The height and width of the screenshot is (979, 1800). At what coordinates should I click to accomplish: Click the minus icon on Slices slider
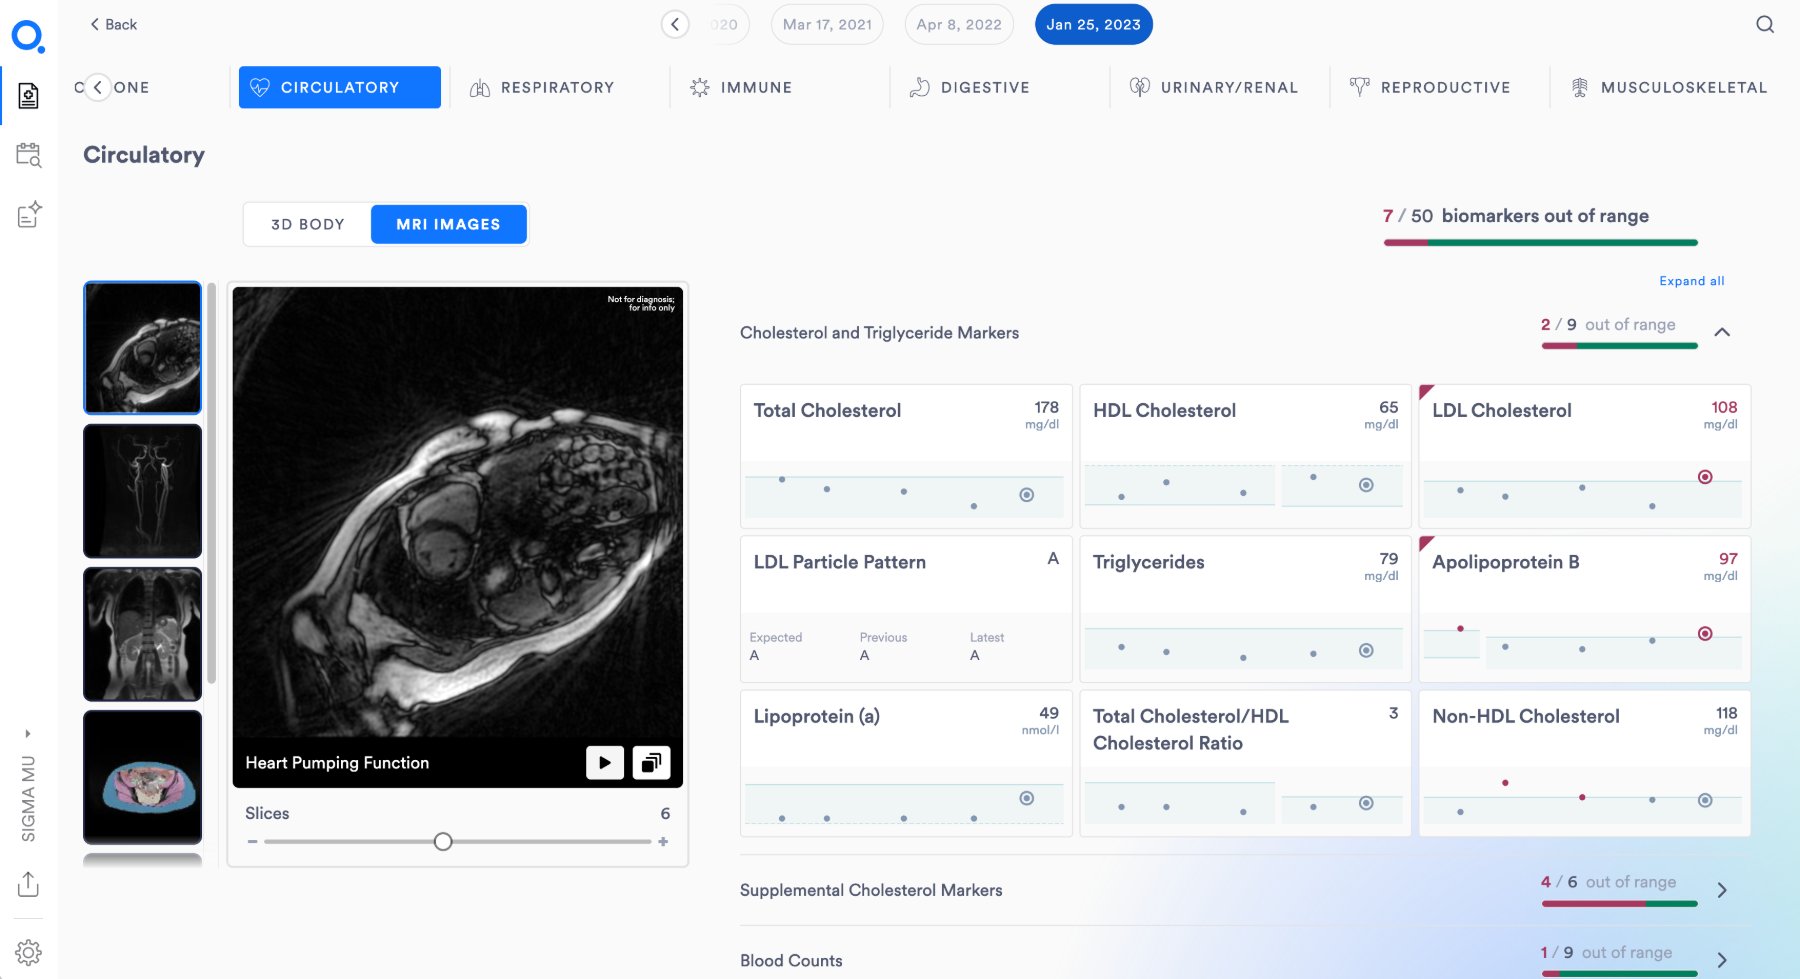[x=252, y=842]
